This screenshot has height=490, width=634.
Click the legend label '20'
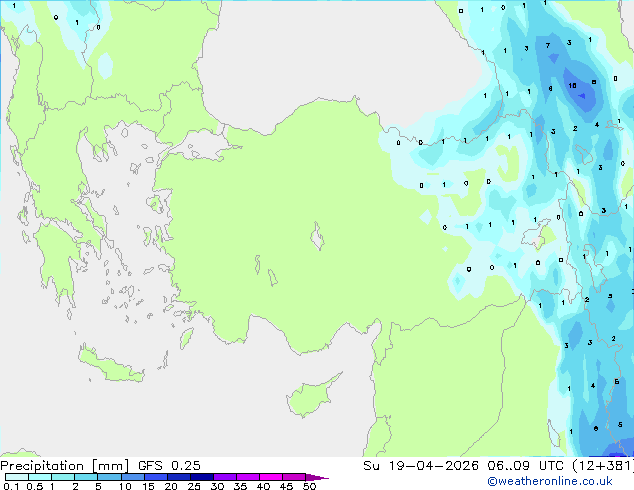171,486
